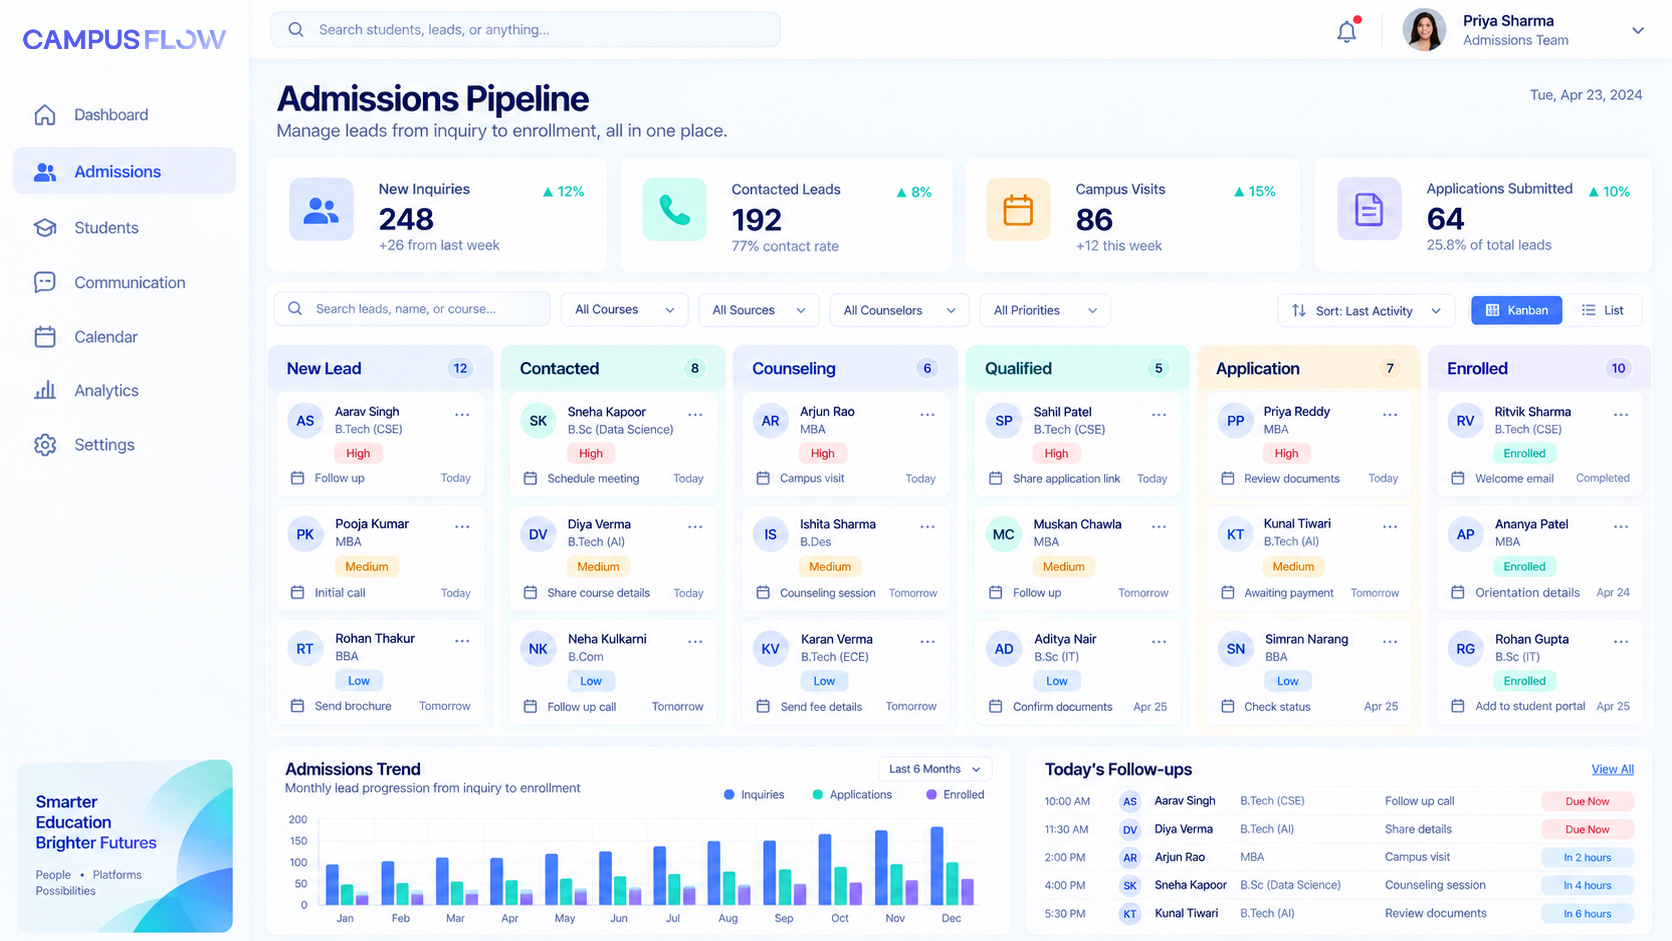
Task: Click the Settings gear icon
Action: (45, 445)
